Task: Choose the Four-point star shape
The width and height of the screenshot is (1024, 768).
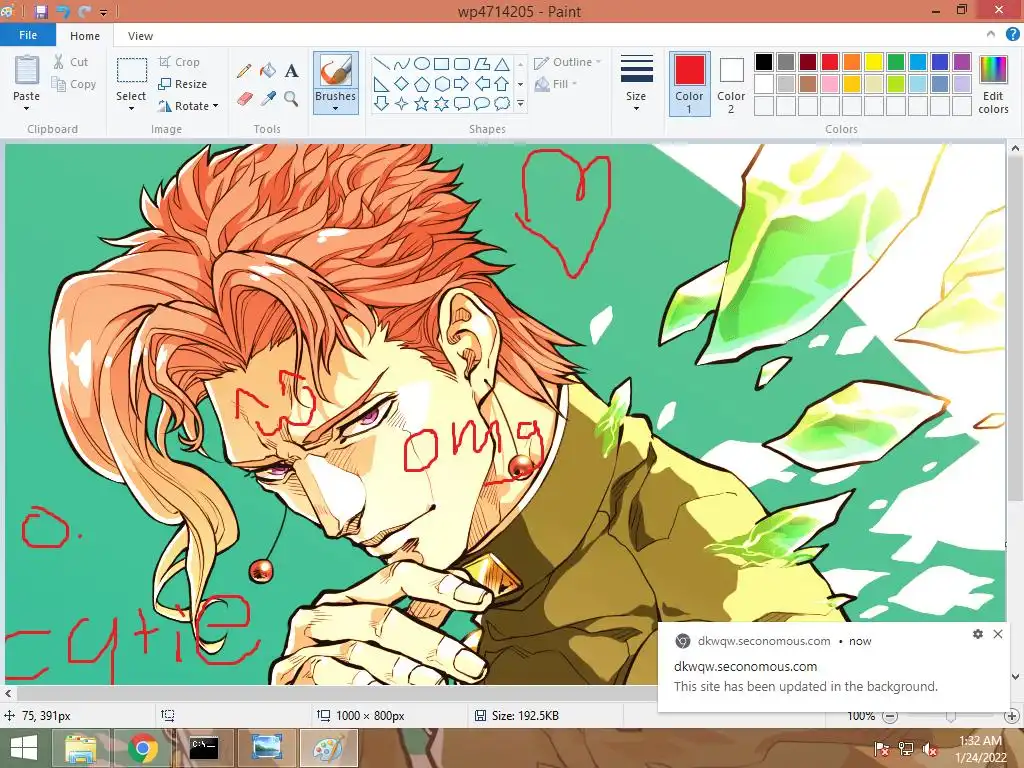Action: [402, 103]
